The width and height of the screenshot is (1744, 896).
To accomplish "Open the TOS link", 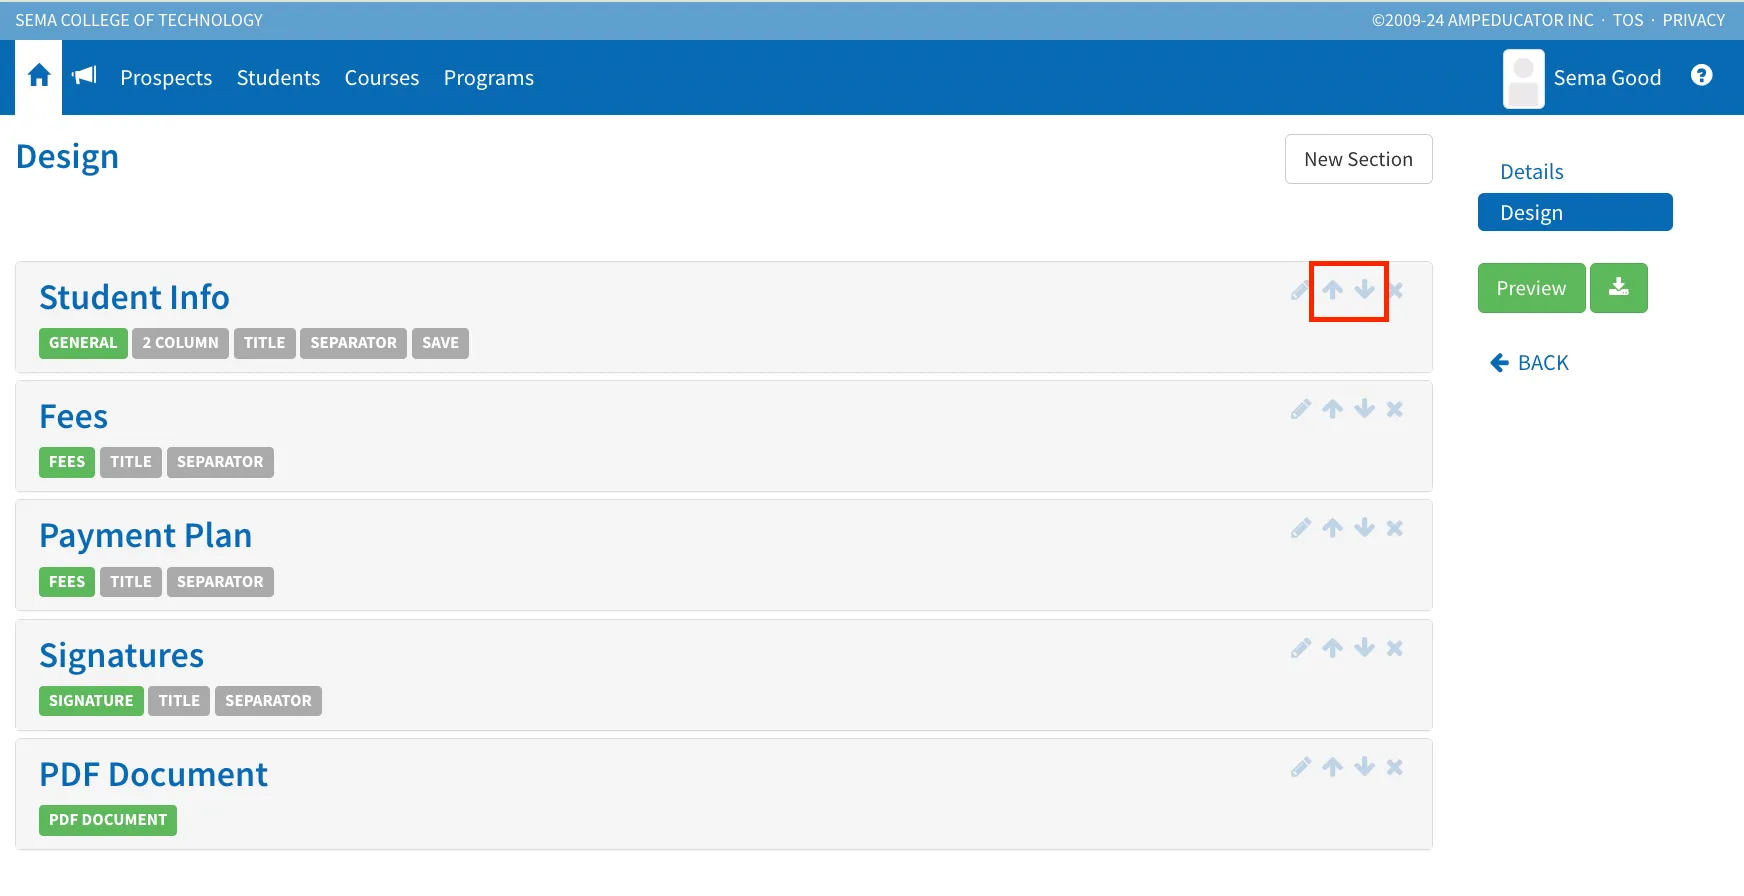I will pos(1628,20).
